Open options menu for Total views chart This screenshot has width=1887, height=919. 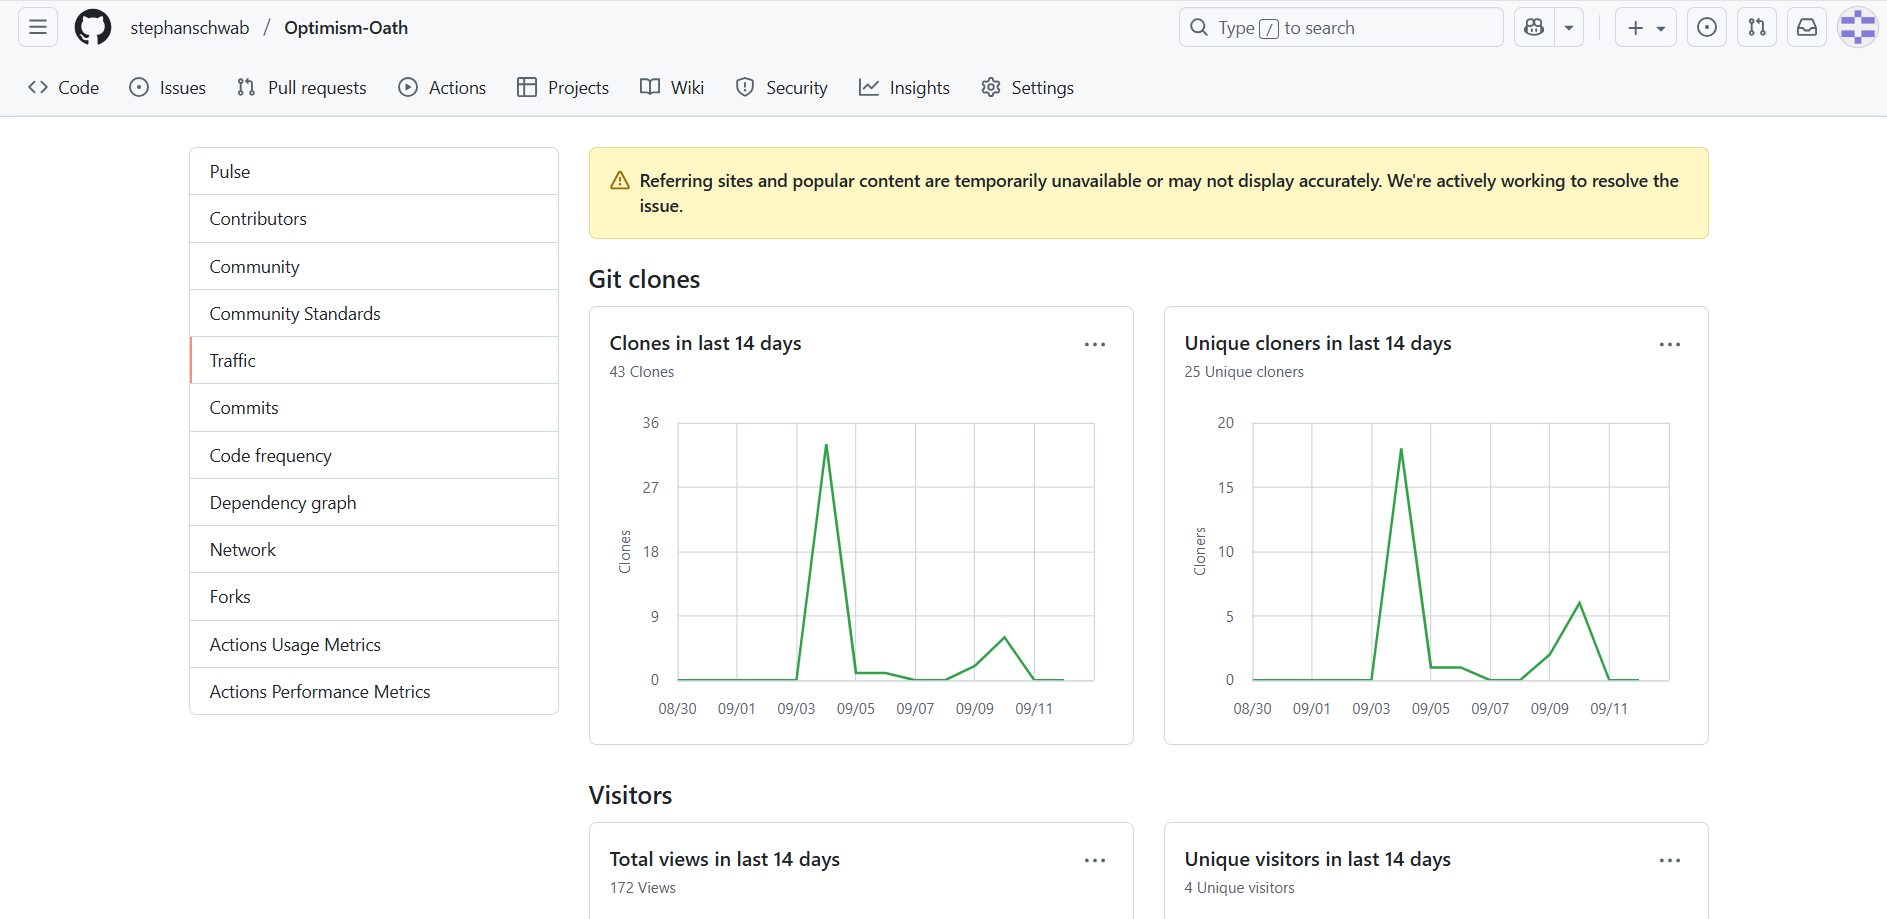(x=1095, y=860)
